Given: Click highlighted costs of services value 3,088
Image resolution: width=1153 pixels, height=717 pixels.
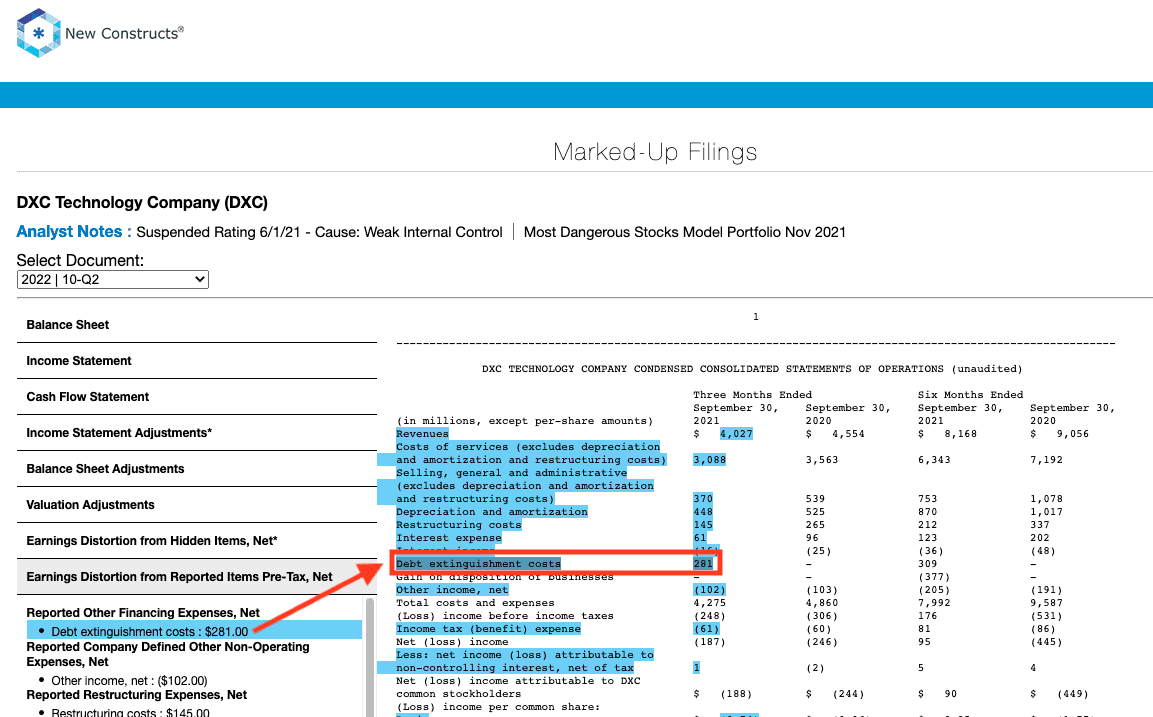Looking at the screenshot, I should [x=709, y=460].
